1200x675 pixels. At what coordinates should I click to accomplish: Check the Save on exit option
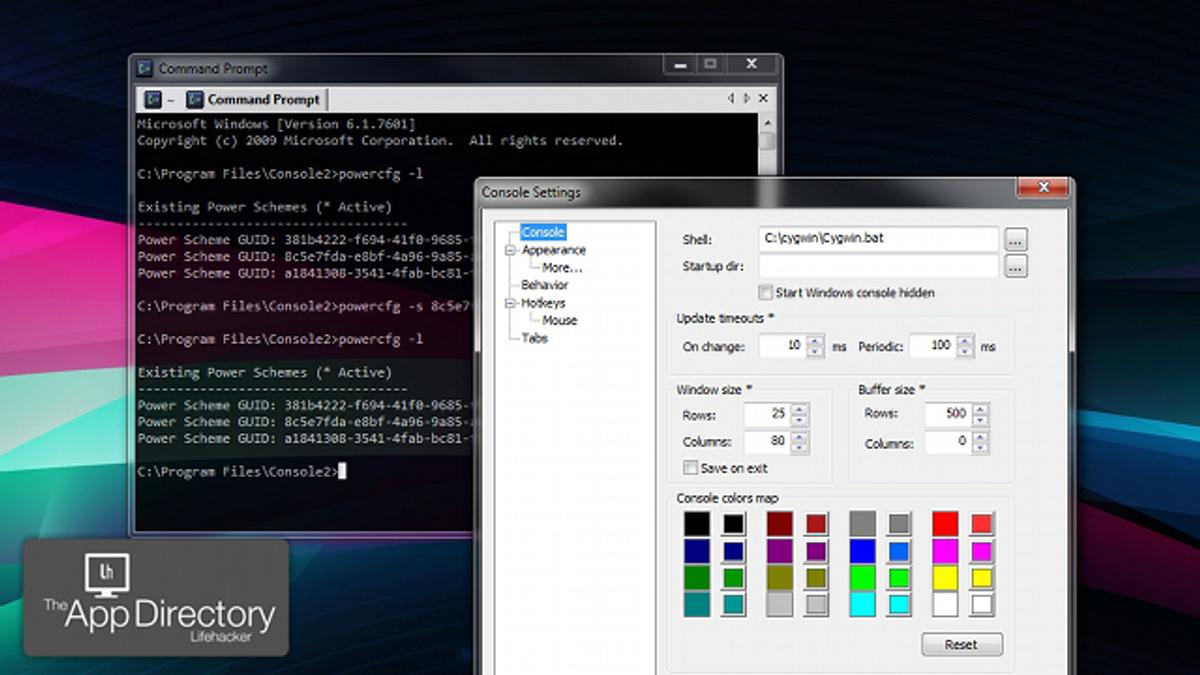click(x=690, y=468)
